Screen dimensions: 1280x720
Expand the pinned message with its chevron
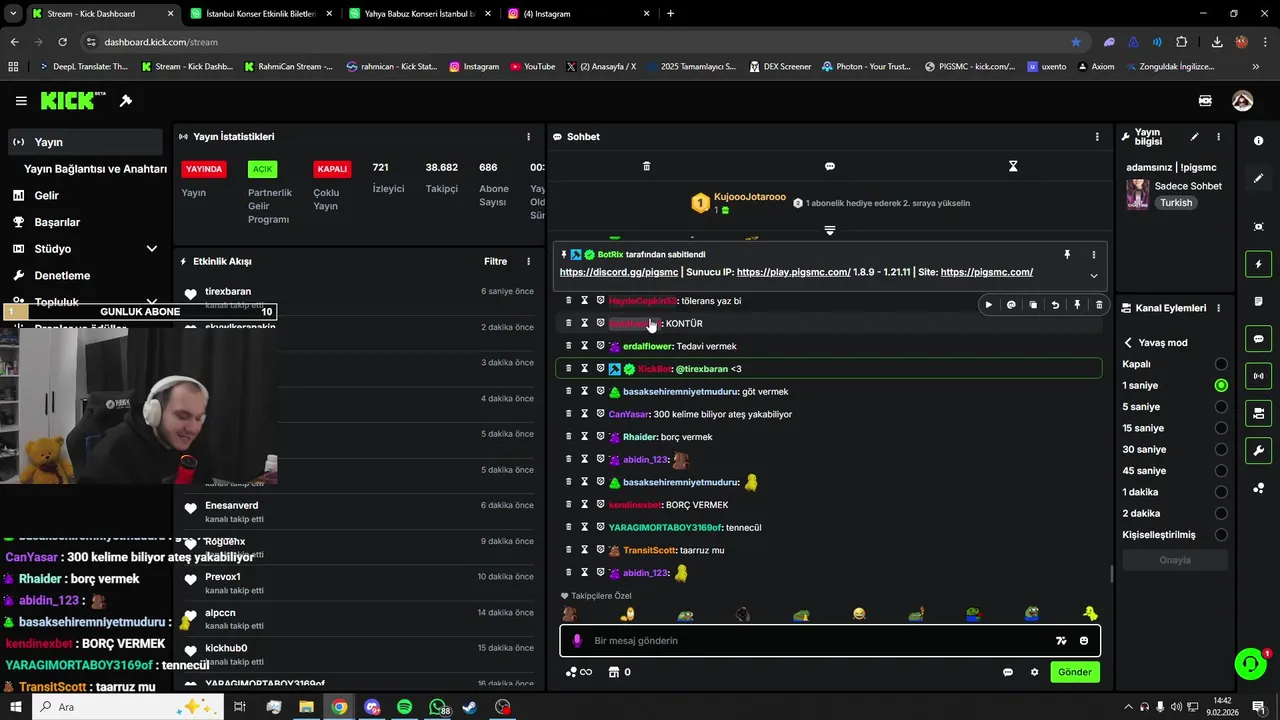(1093, 276)
